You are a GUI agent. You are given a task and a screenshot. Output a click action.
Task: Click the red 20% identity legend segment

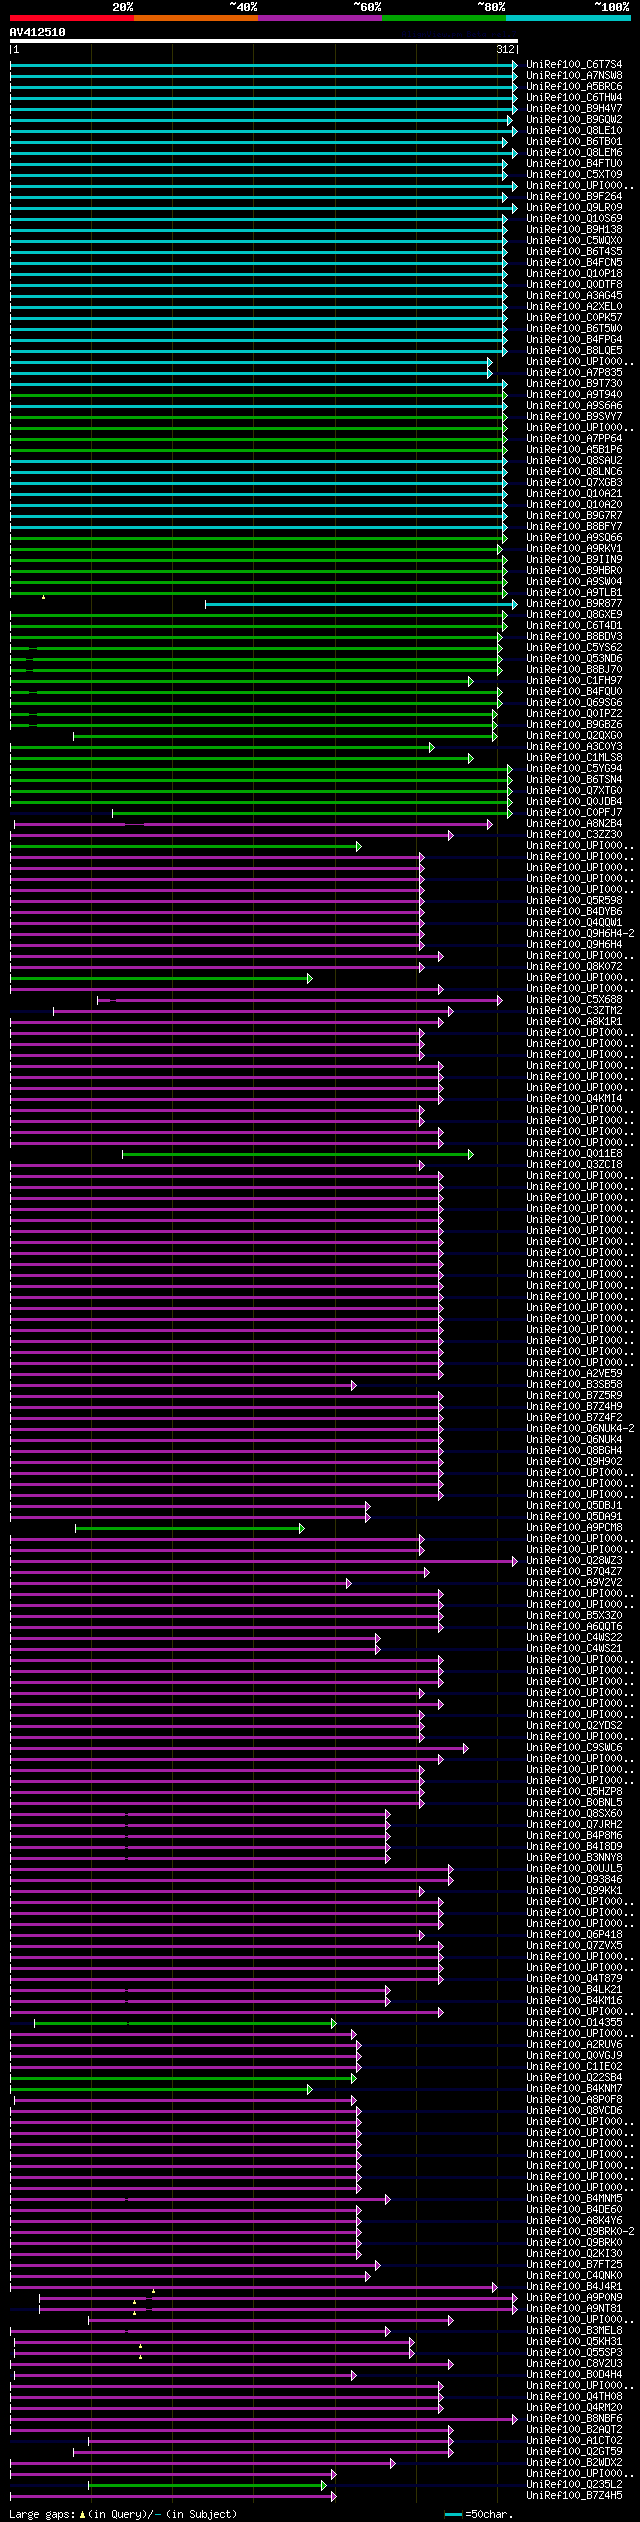(72, 18)
